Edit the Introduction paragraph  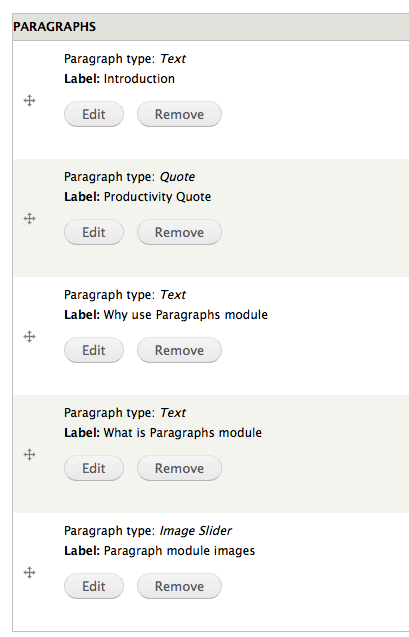(94, 114)
